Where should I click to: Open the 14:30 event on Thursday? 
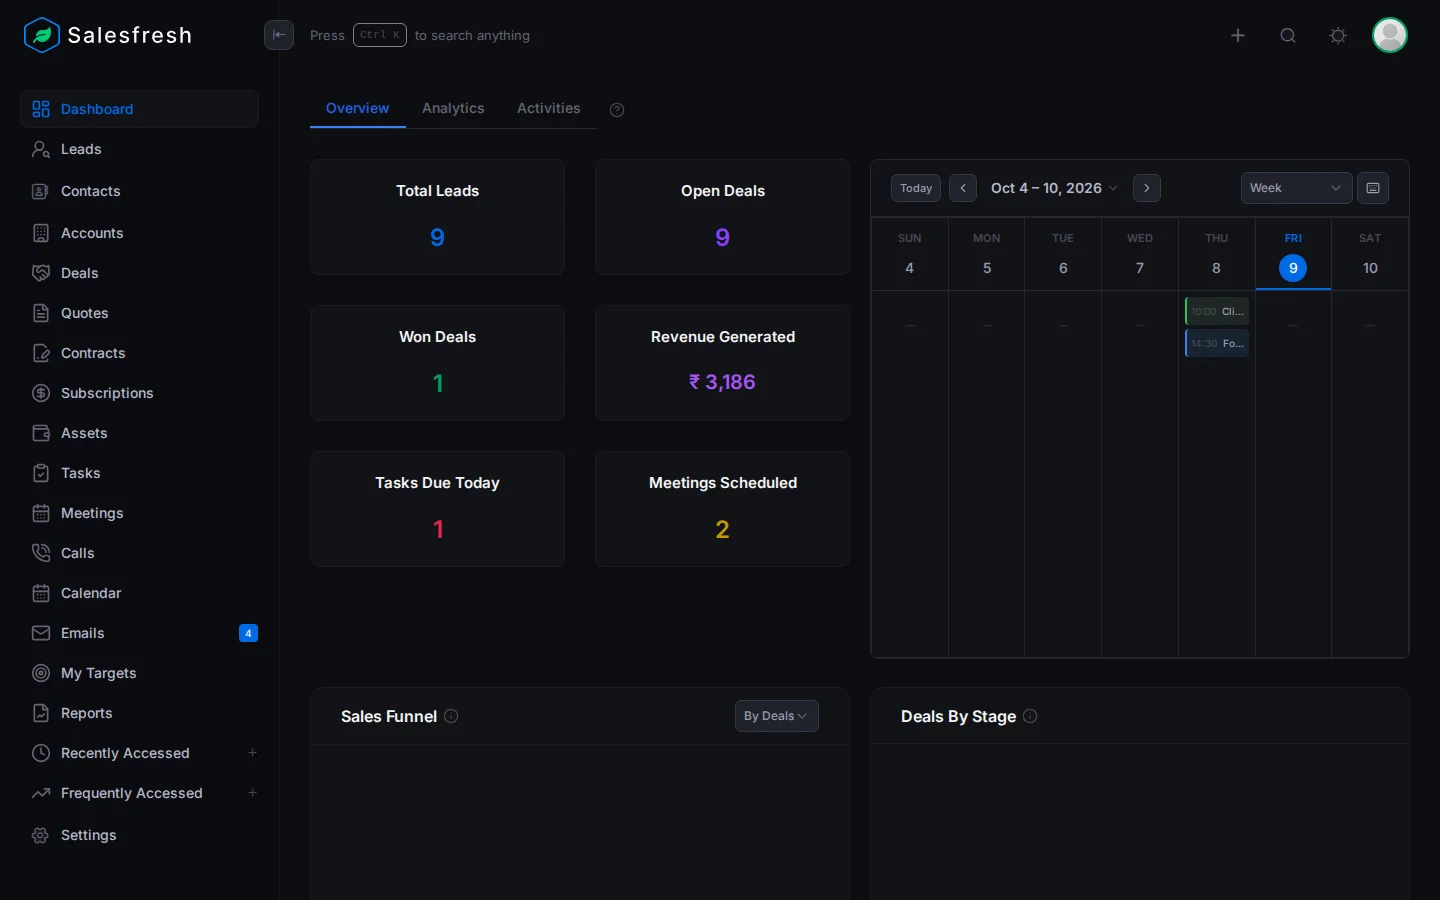tap(1217, 343)
